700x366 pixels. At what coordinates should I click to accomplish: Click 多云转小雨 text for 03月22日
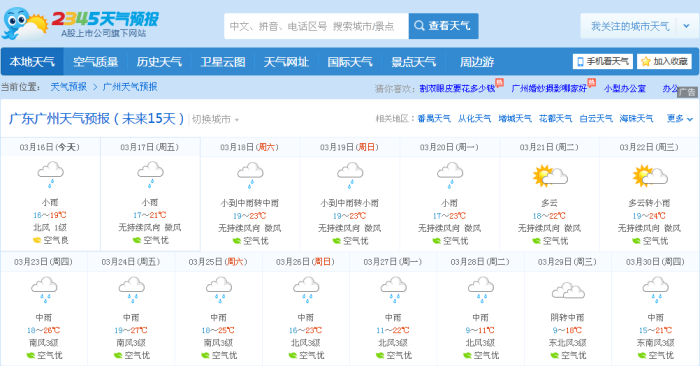(x=650, y=203)
